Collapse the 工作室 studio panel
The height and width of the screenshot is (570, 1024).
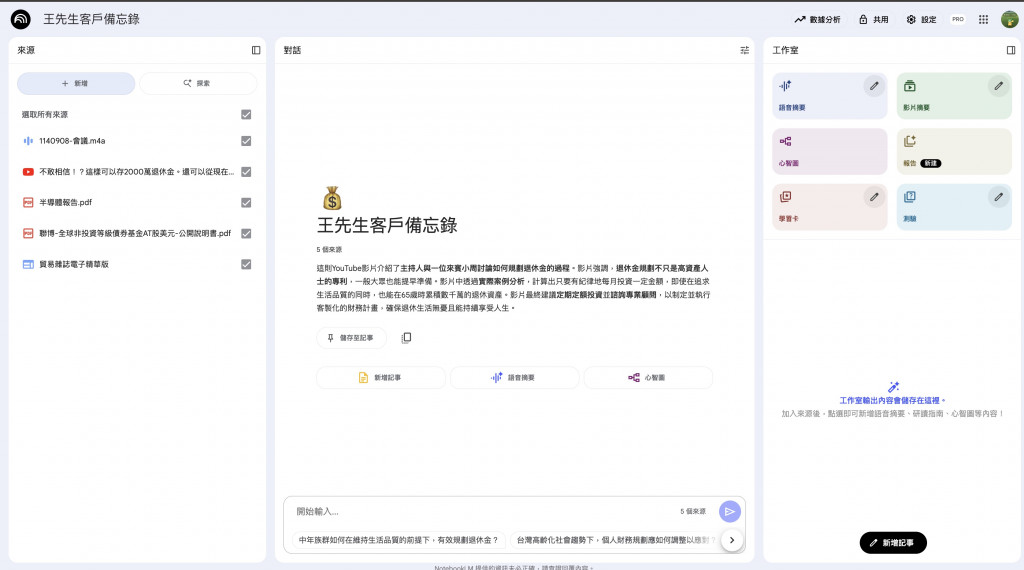1011,50
